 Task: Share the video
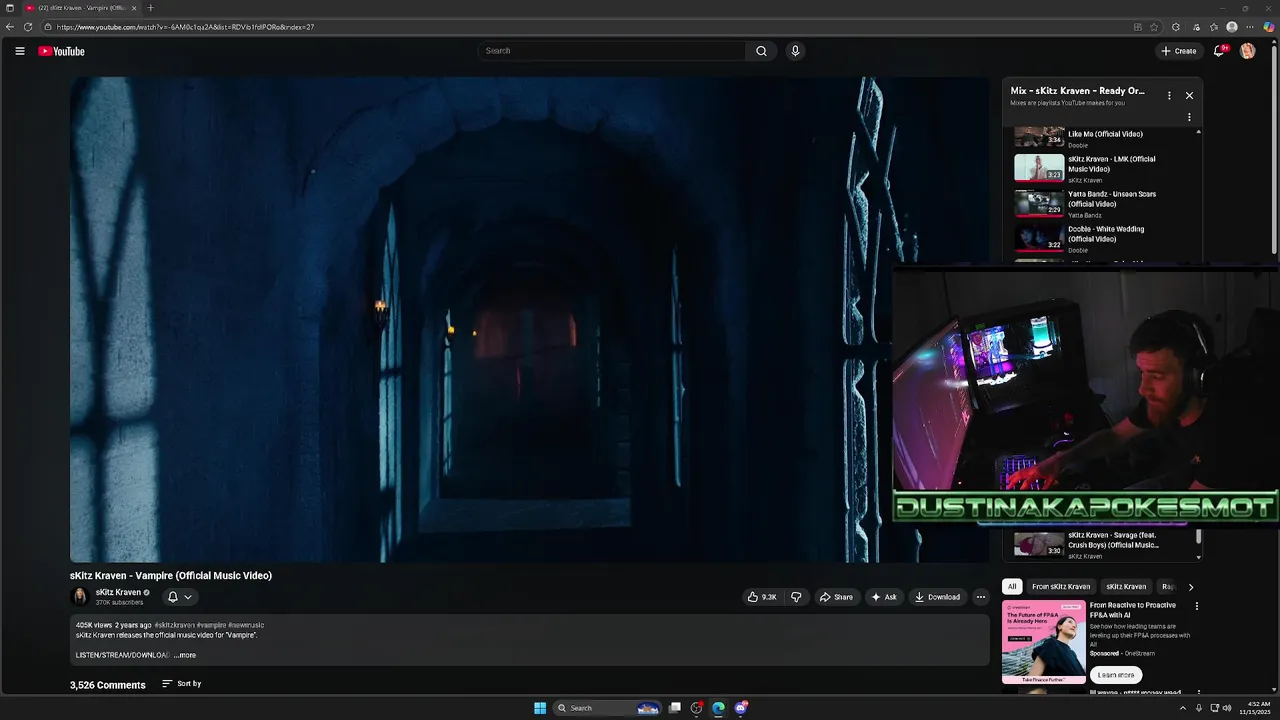tap(836, 597)
